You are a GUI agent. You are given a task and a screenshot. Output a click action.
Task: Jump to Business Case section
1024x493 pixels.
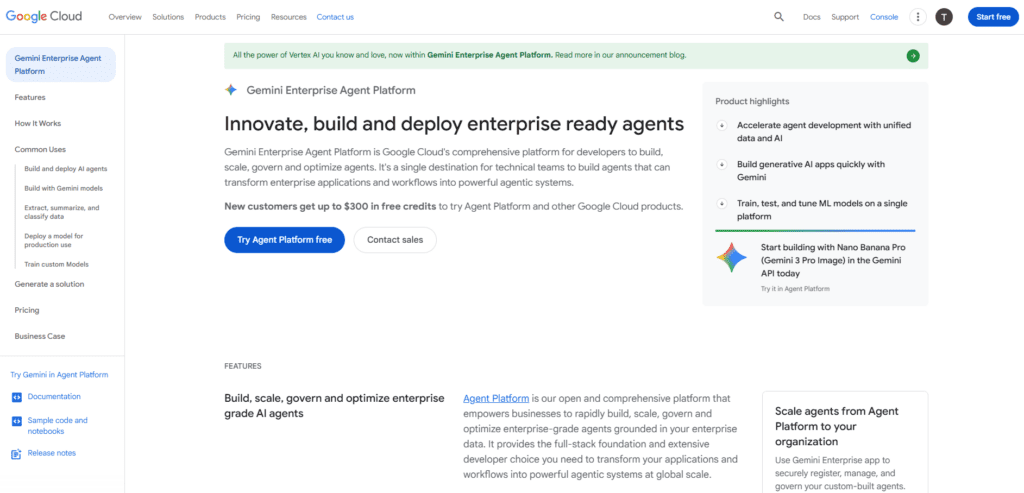pos(40,336)
